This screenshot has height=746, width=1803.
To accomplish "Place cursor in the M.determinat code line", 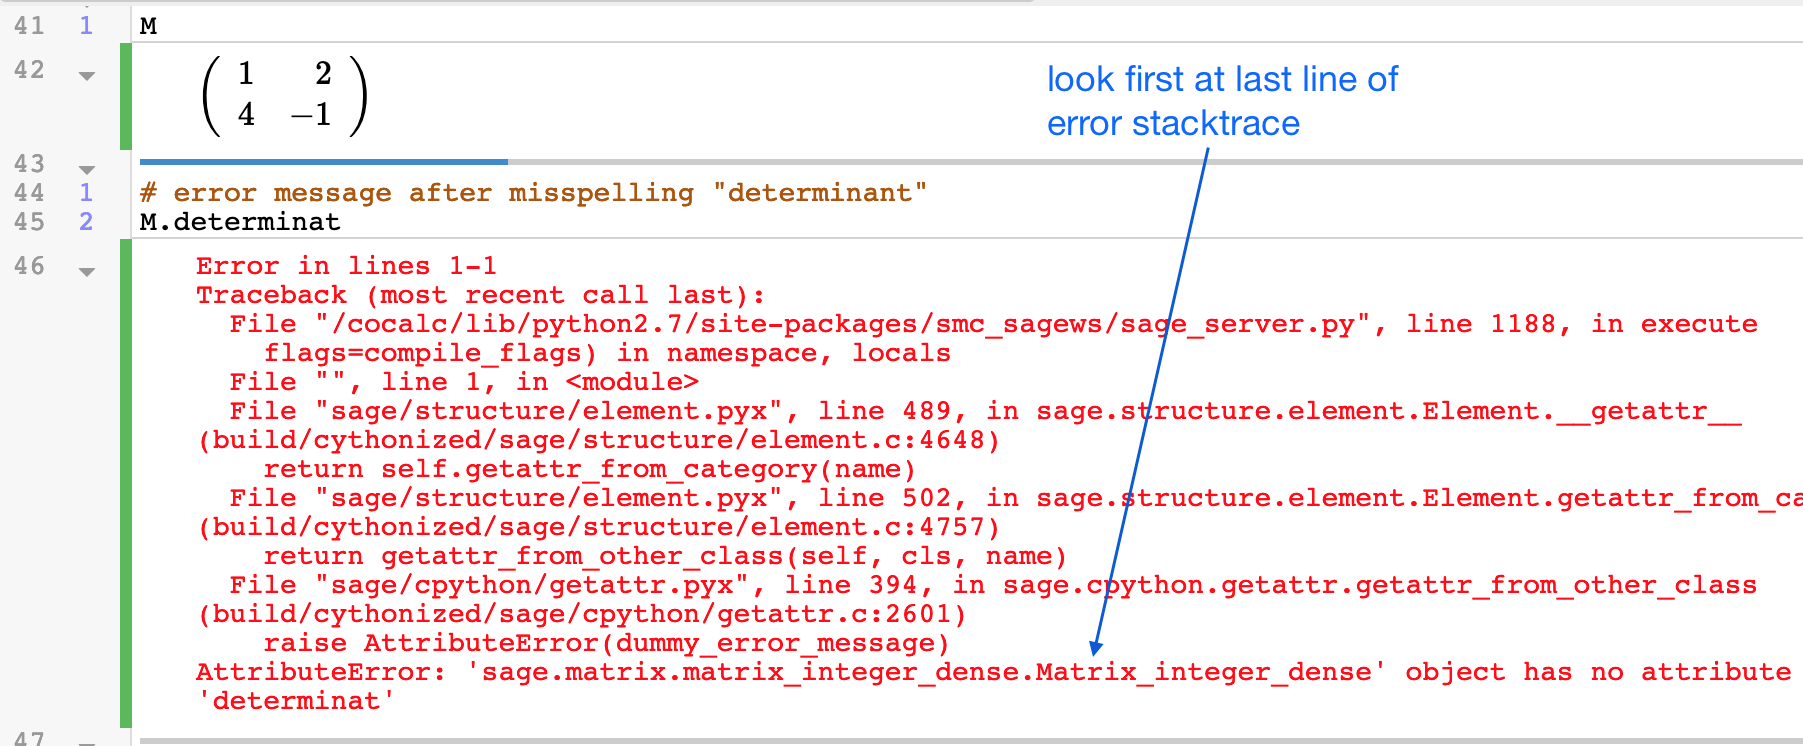I will coord(240,222).
